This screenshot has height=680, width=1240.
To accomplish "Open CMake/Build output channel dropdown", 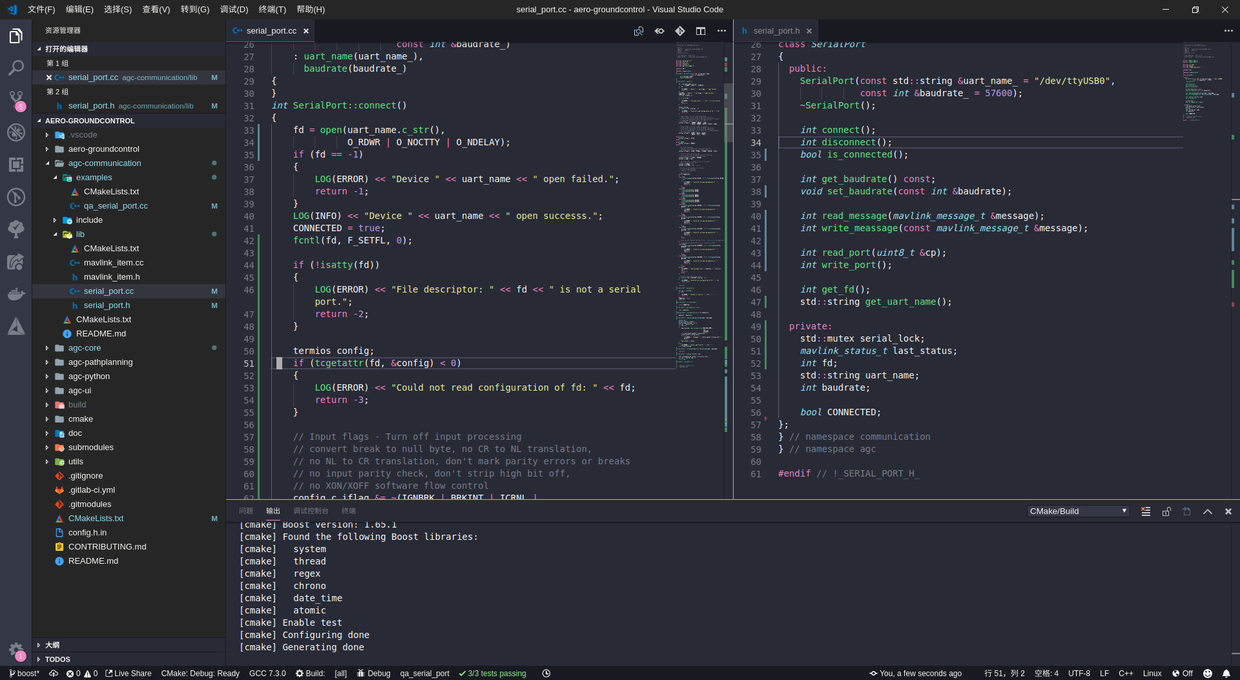I will point(1078,511).
